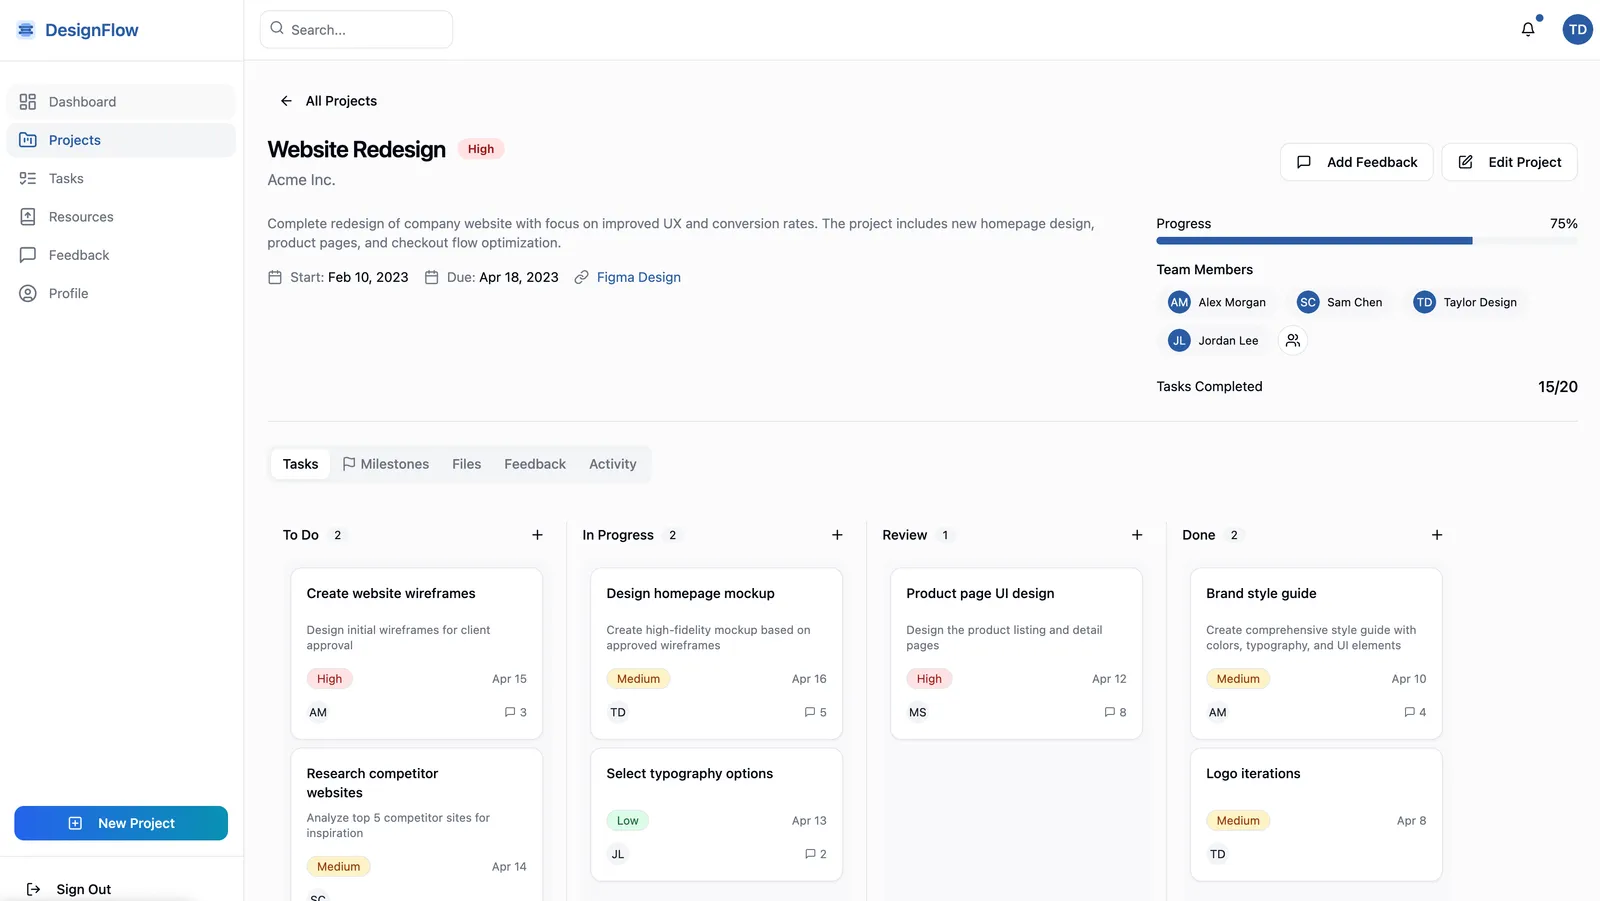This screenshot has height=901, width=1600.
Task: Open Projects in the sidebar
Action: [x=121, y=140]
